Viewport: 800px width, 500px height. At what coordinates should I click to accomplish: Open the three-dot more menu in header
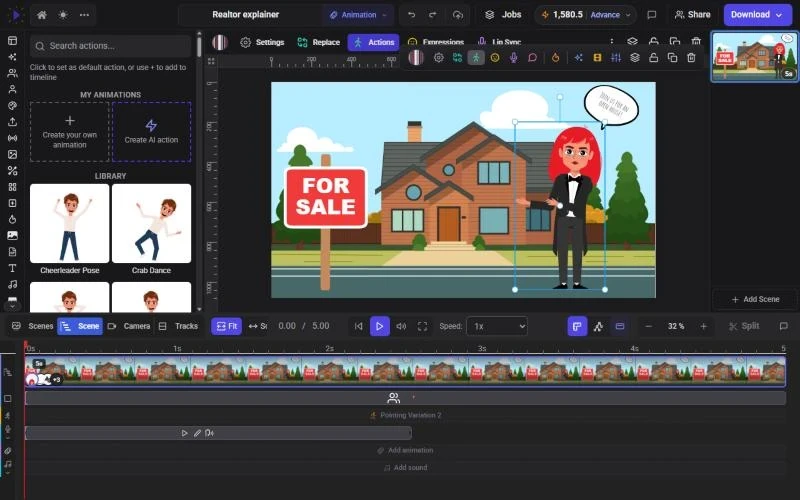click(x=84, y=15)
